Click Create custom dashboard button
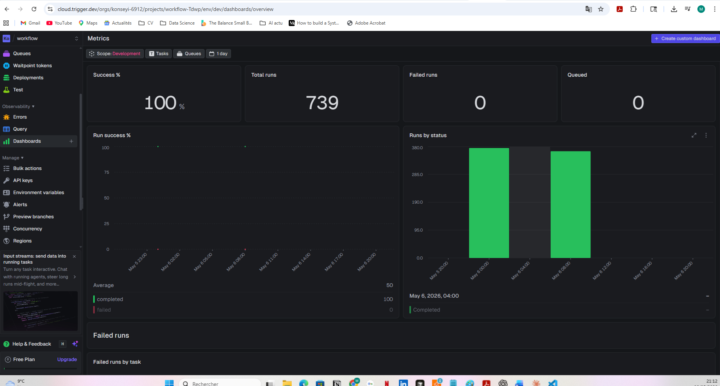Viewport: 720px width, 386px height. [685, 39]
